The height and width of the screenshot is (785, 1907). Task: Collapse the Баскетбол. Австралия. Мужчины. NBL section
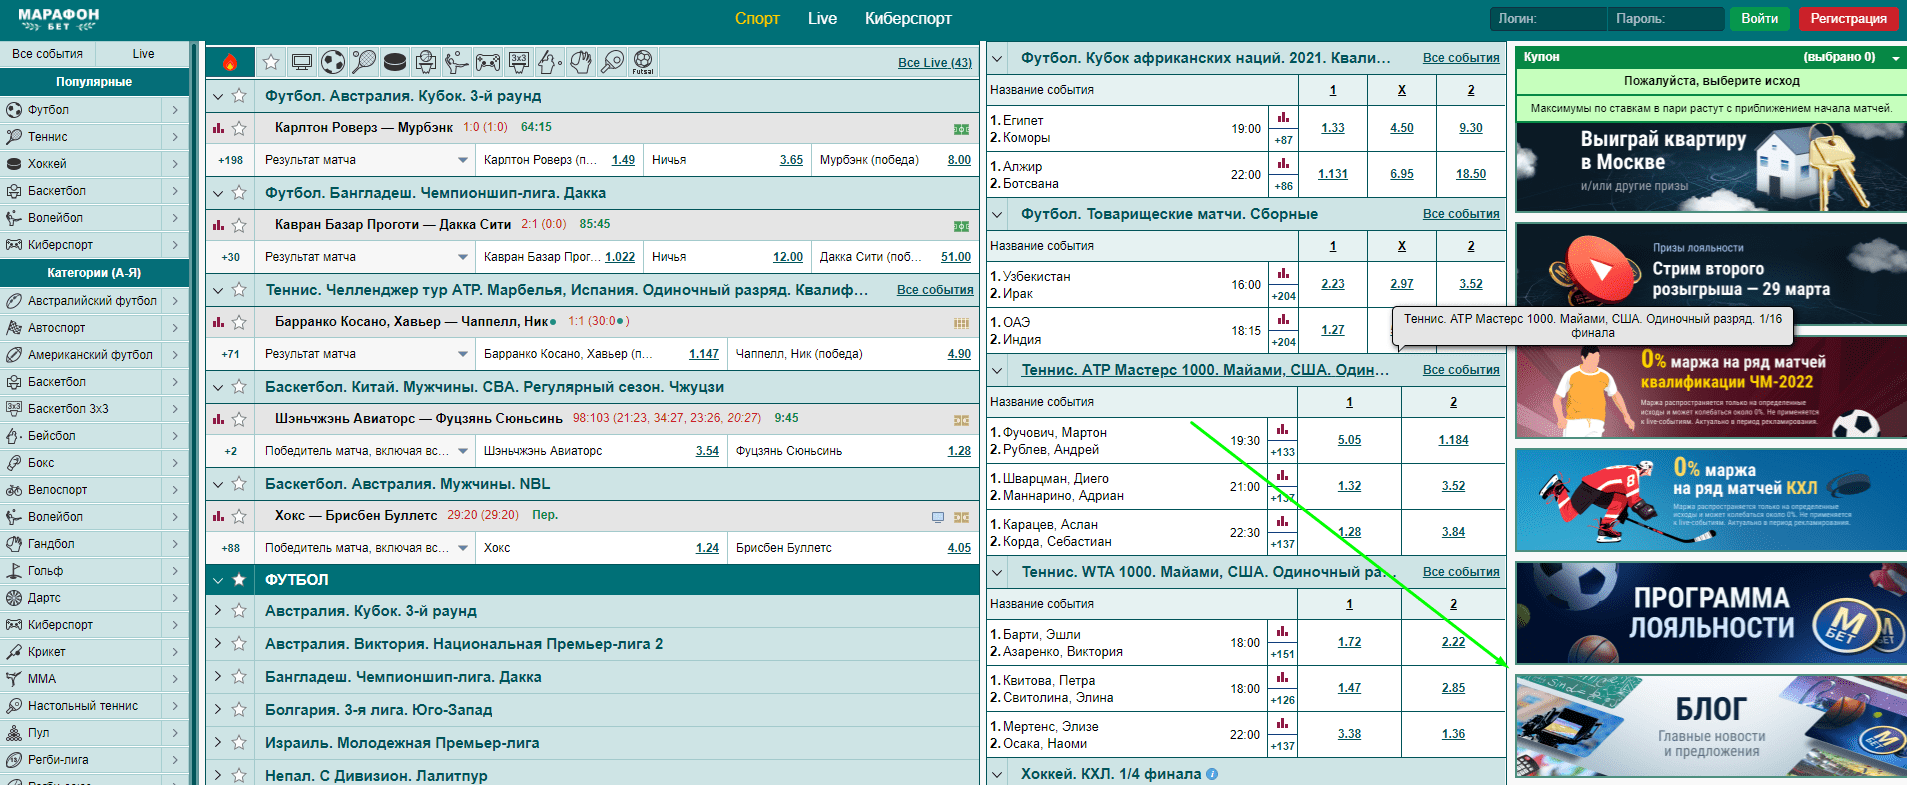click(218, 484)
